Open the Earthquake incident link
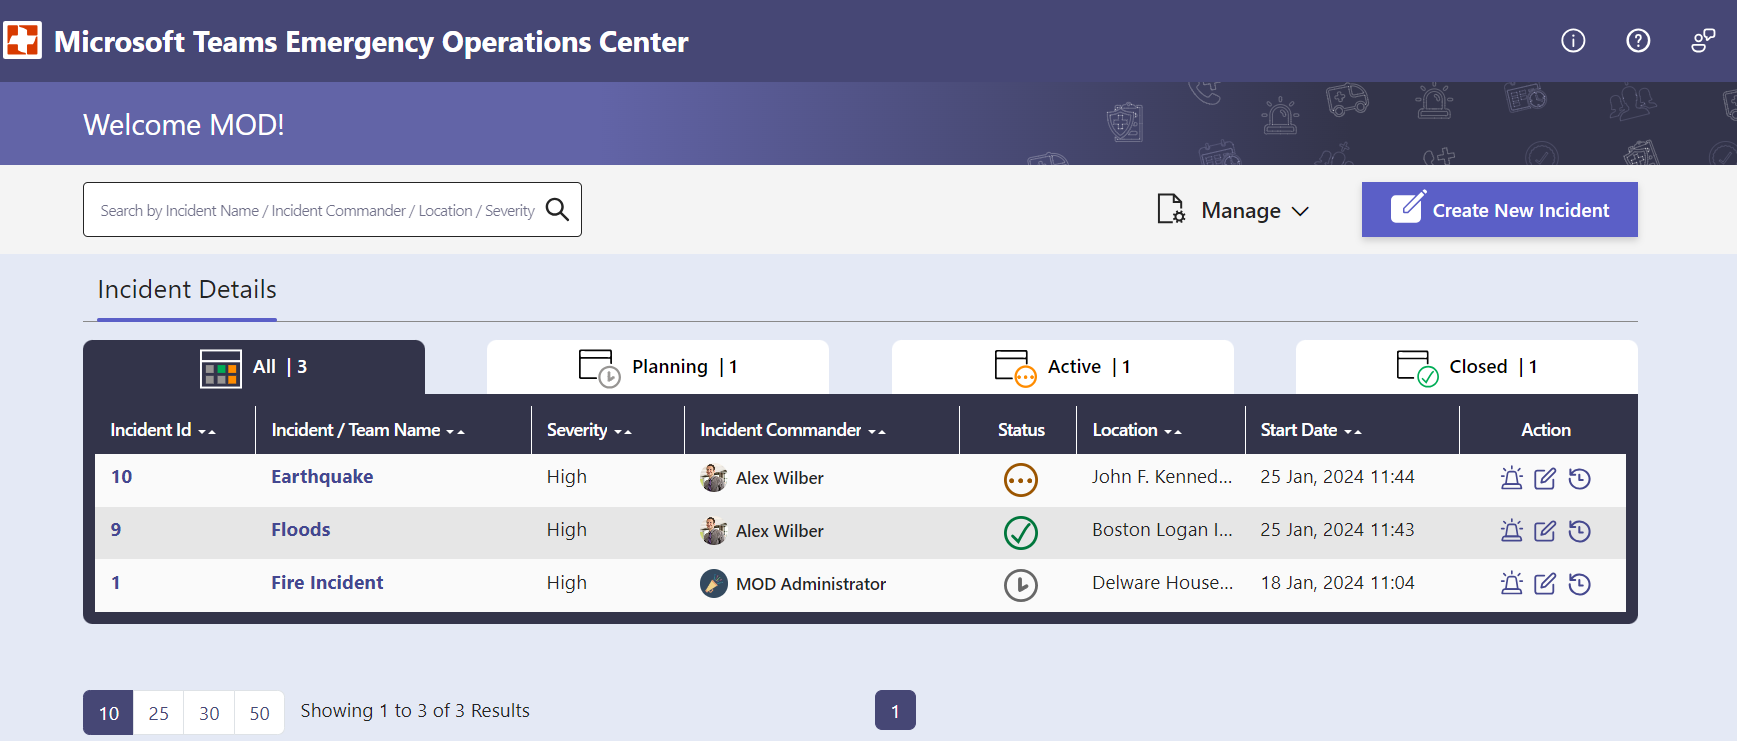1737x741 pixels. pyautogui.click(x=322, y=477)
